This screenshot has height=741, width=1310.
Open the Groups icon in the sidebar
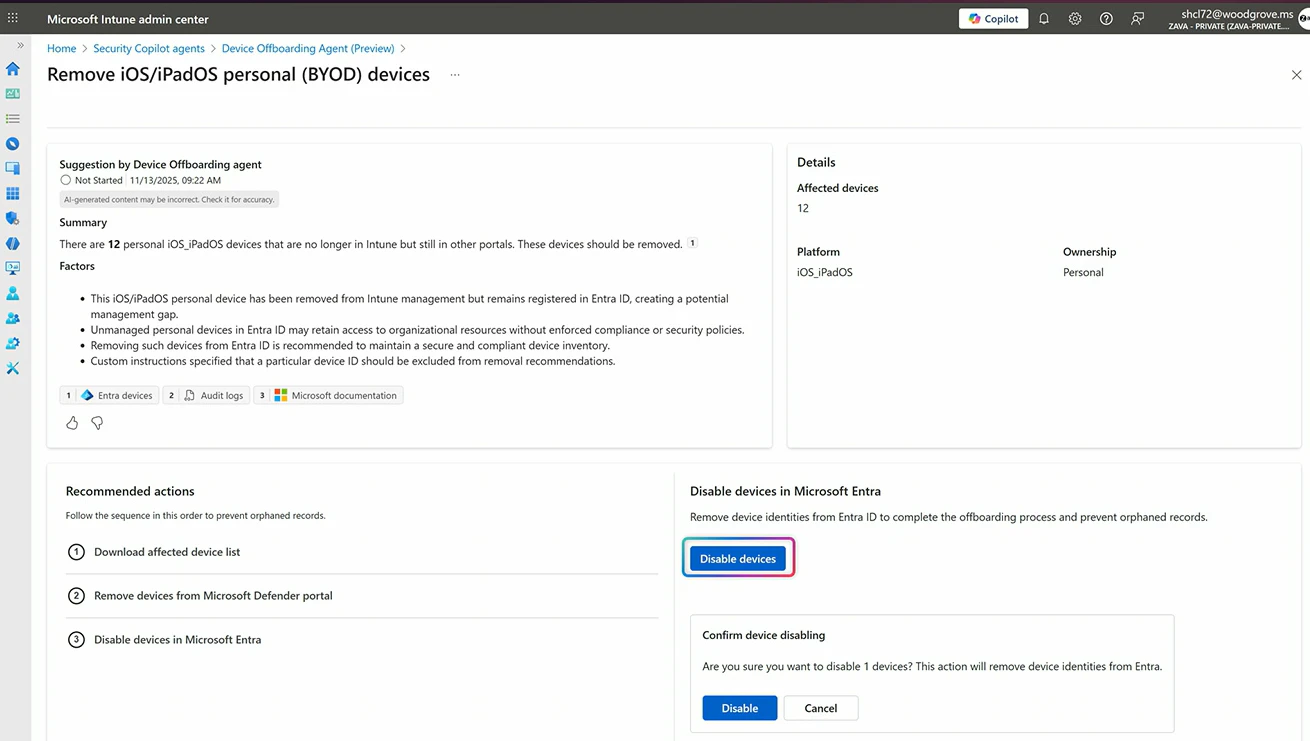click(x=13, y=318)
